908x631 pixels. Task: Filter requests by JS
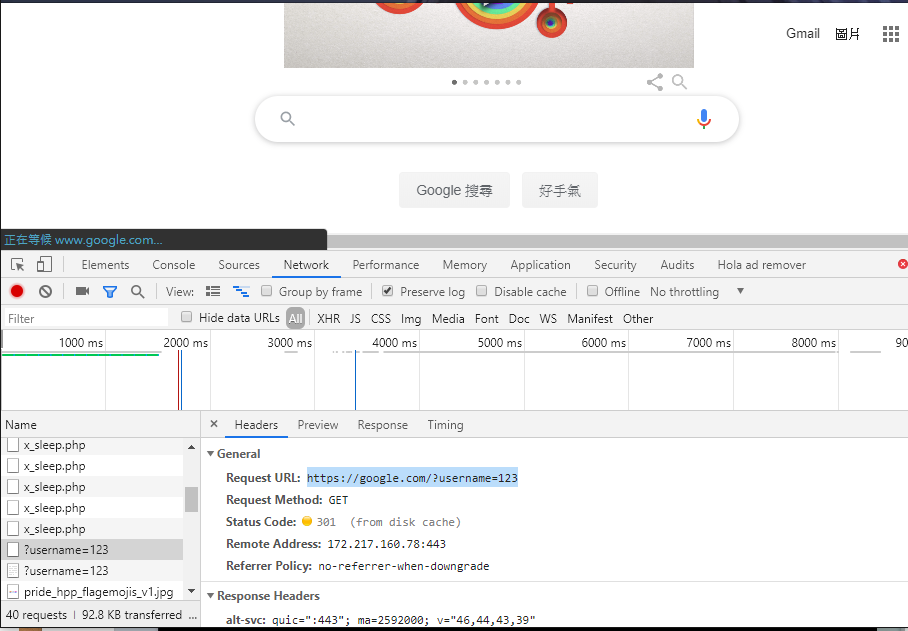355,318
